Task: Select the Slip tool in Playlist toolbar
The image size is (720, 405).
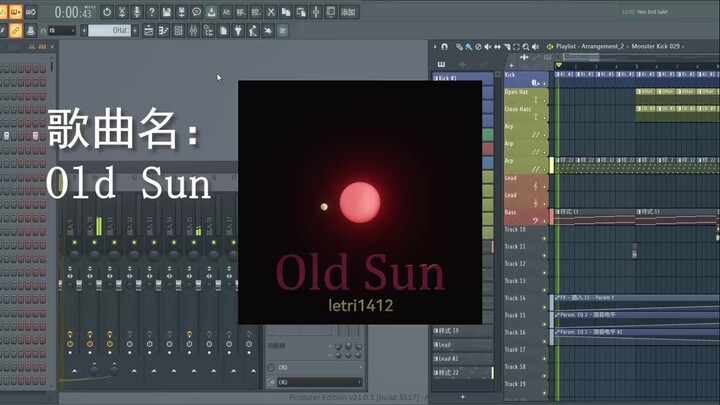Action: point(497,46)
